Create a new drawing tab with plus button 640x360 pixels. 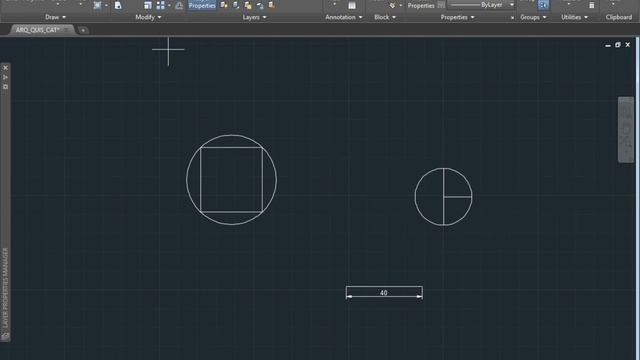pos(83,30)
